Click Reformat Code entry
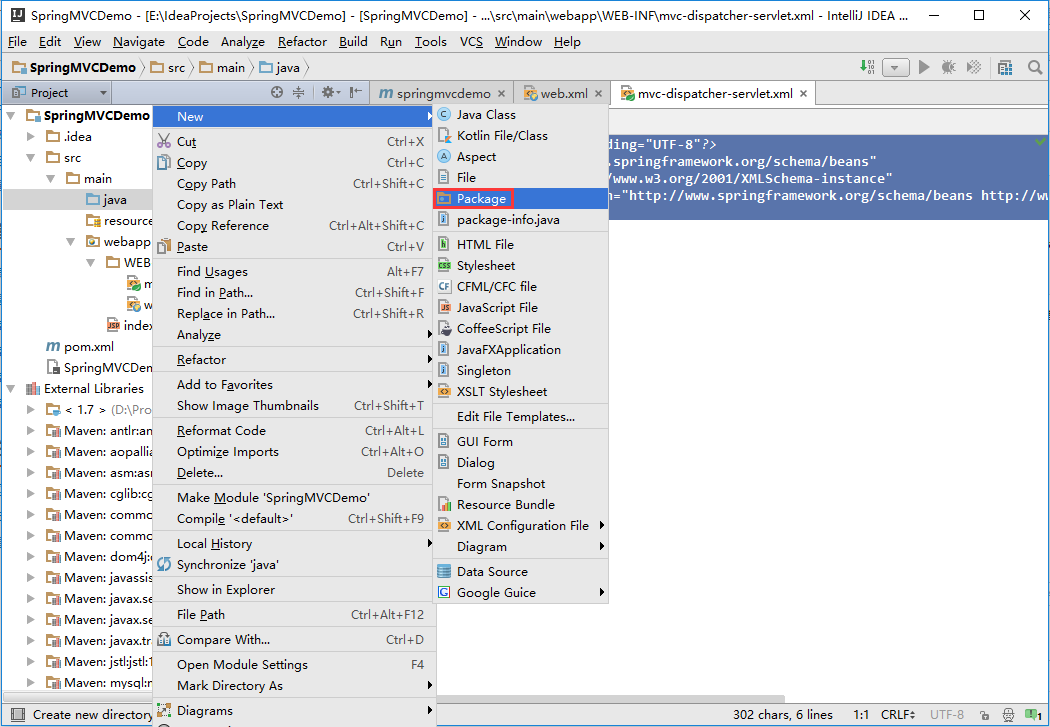Screen dimensions: 1050x727 [x=294, y=430]
